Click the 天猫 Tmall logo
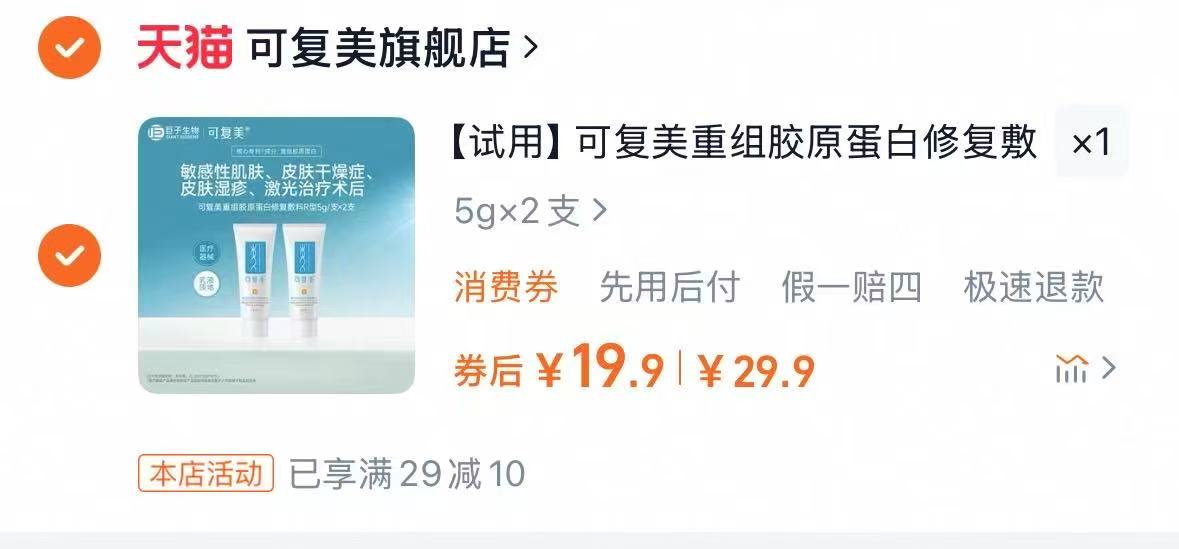Screen dimensions: 1179x549 tap(184, 47)
